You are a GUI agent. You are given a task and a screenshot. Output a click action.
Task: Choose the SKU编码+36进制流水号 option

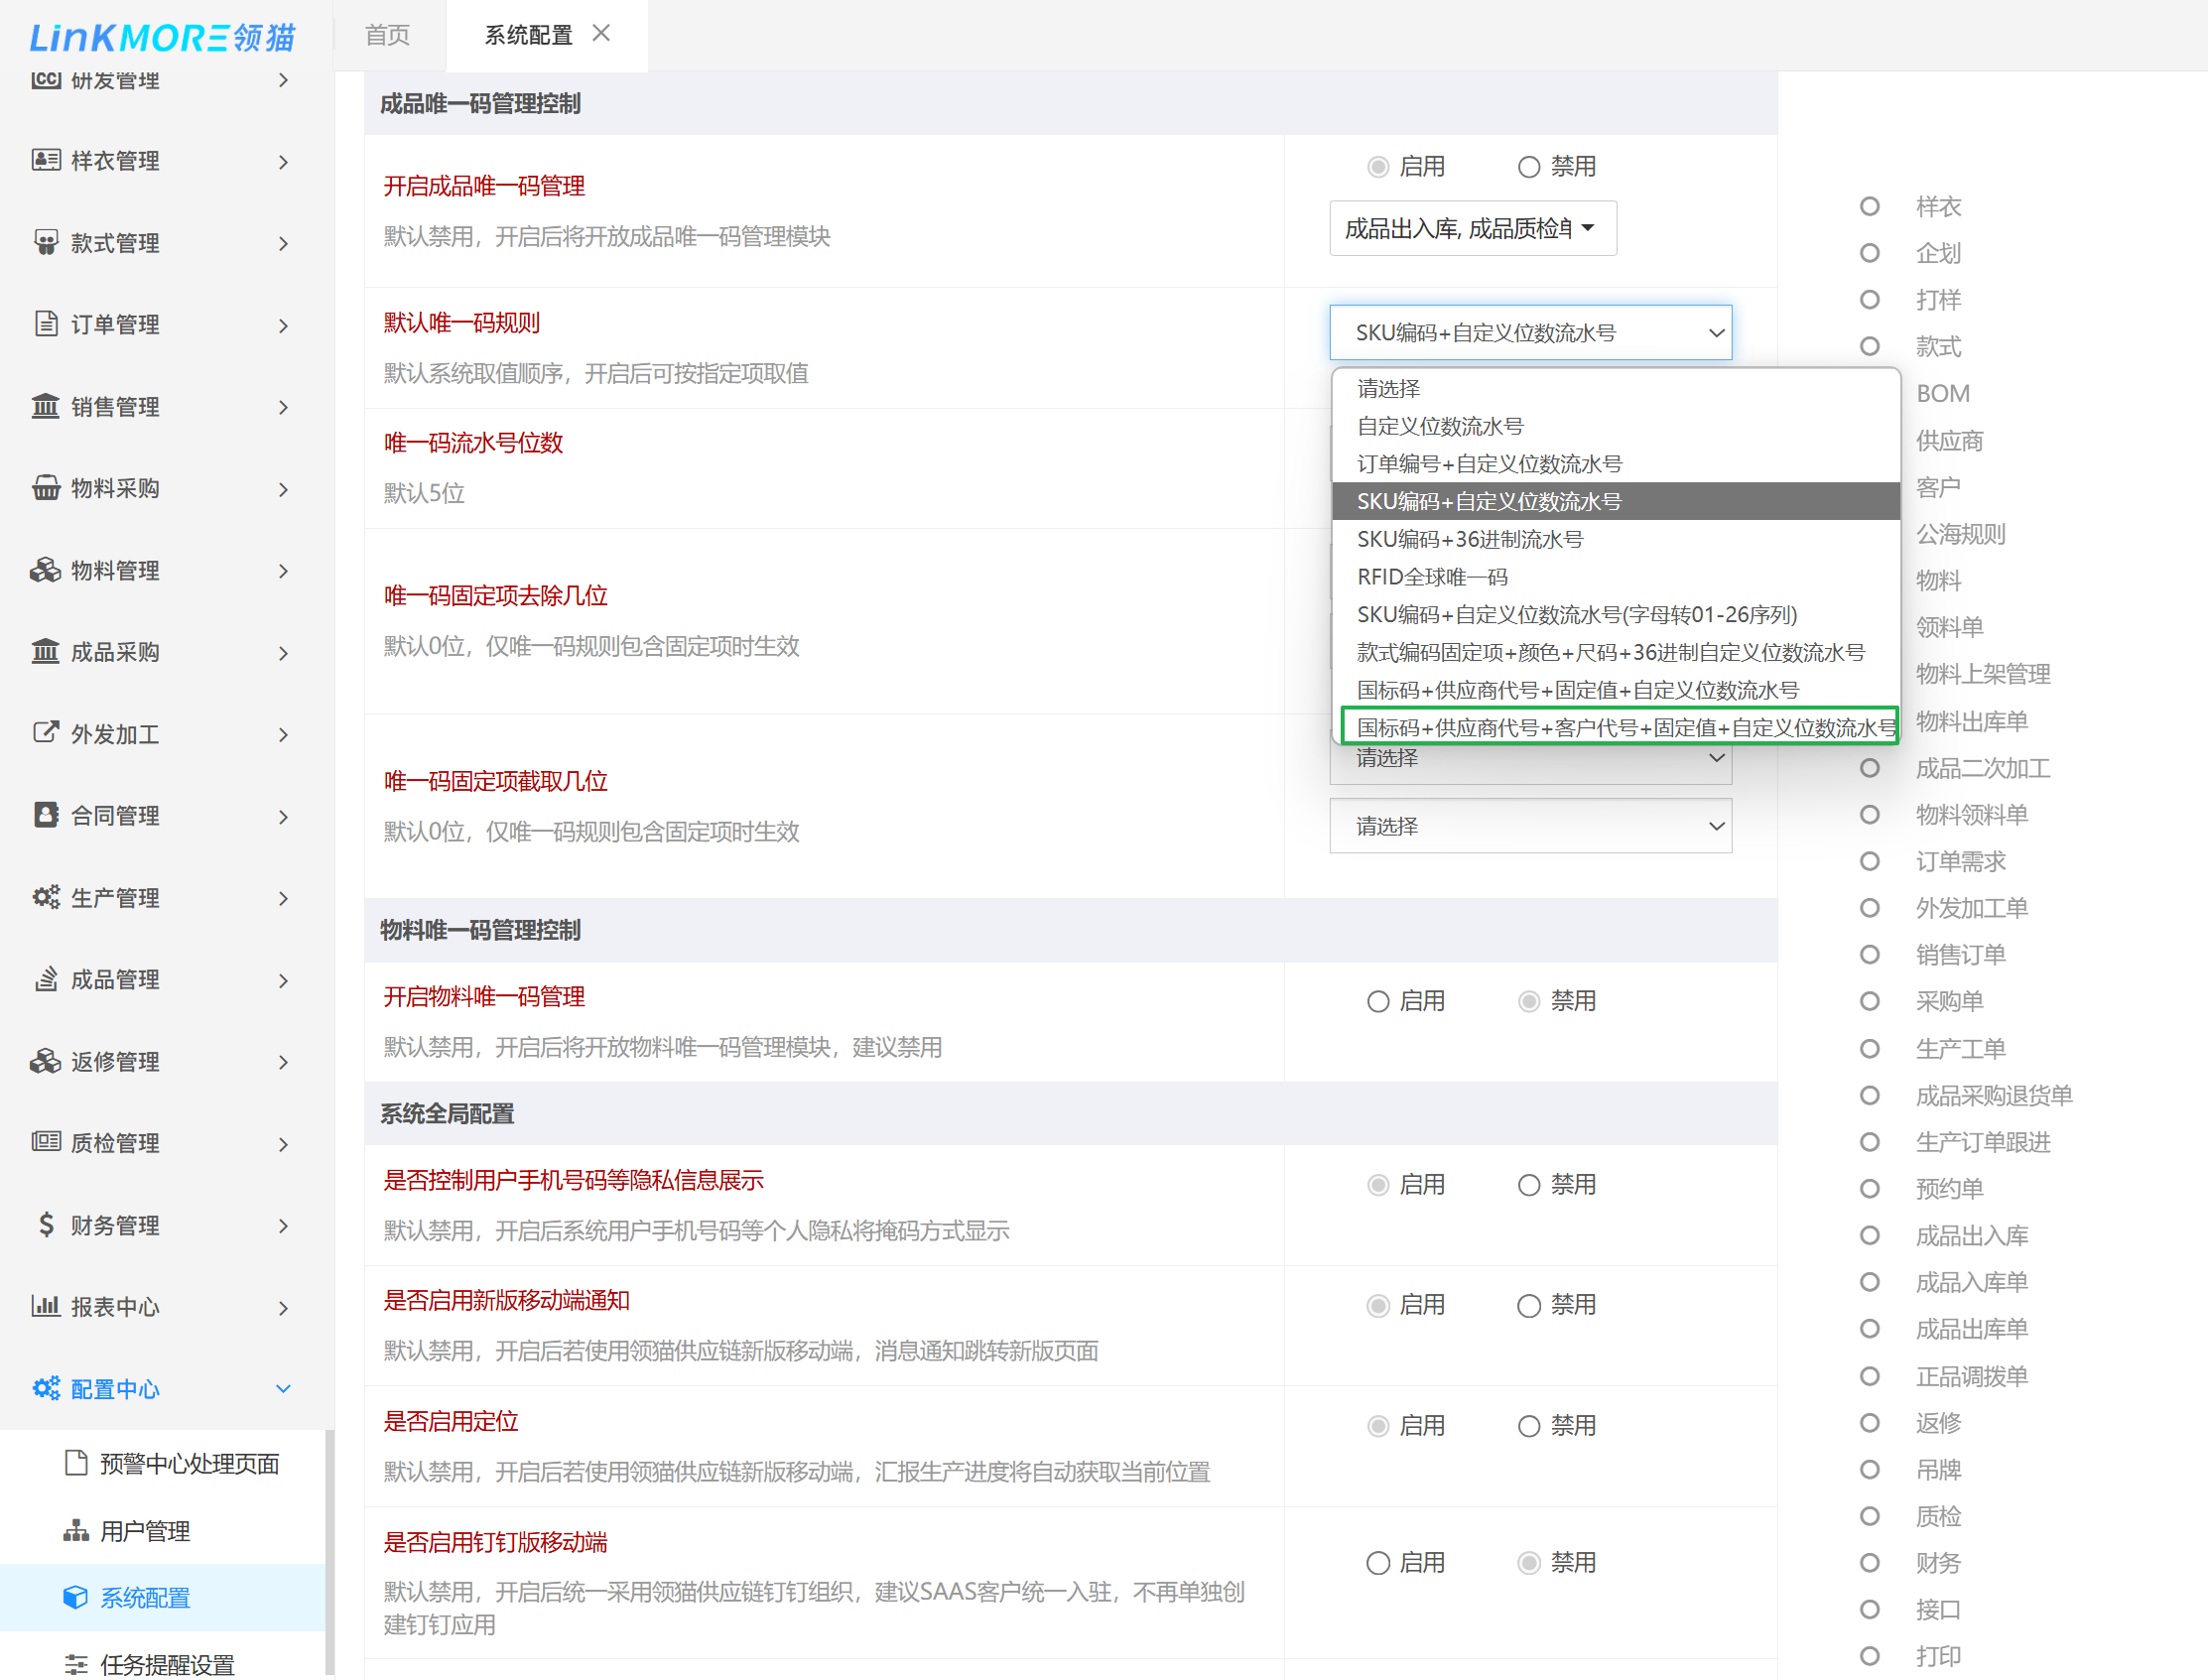[1470, 540]
